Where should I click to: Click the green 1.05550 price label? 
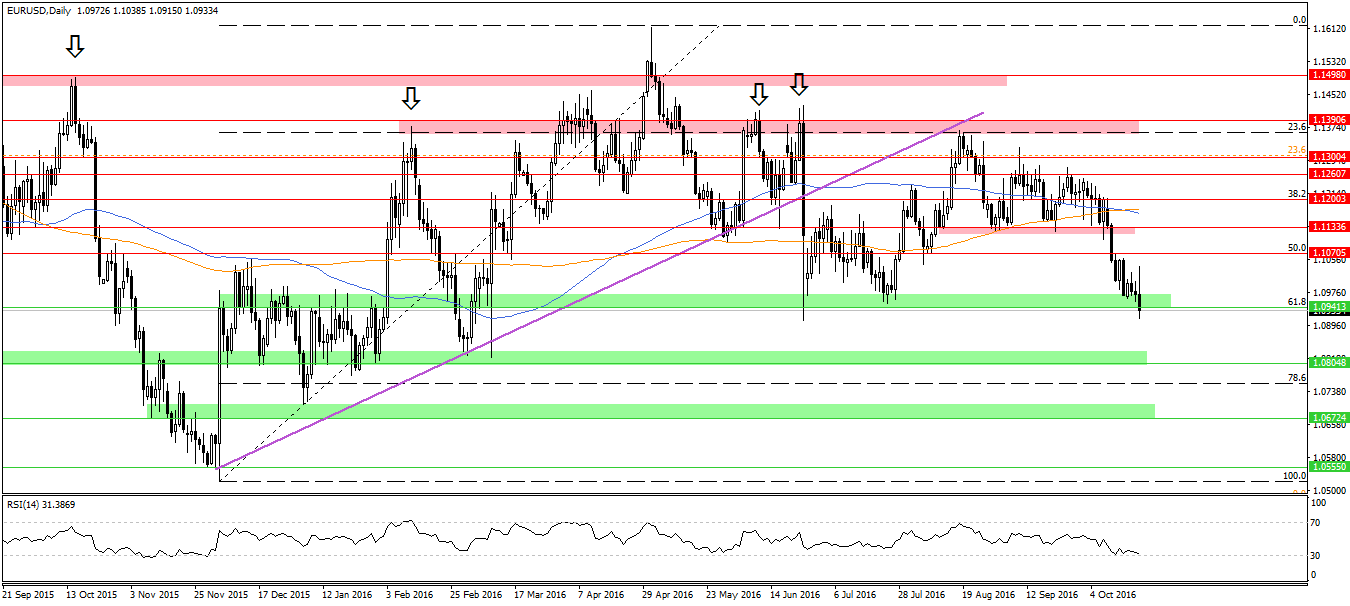[1330, 467]
